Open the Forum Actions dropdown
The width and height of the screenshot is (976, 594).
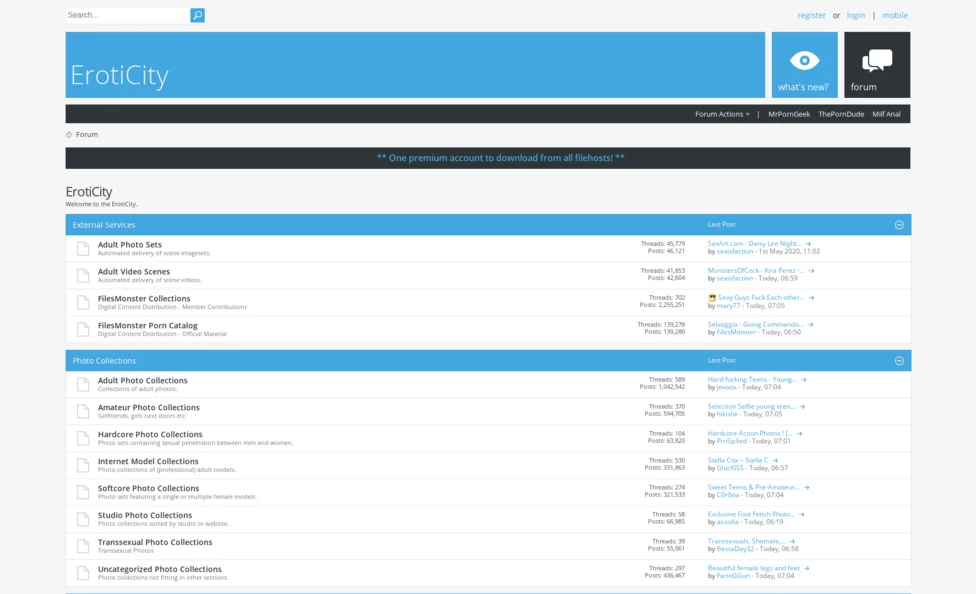[x=722, y=114]
